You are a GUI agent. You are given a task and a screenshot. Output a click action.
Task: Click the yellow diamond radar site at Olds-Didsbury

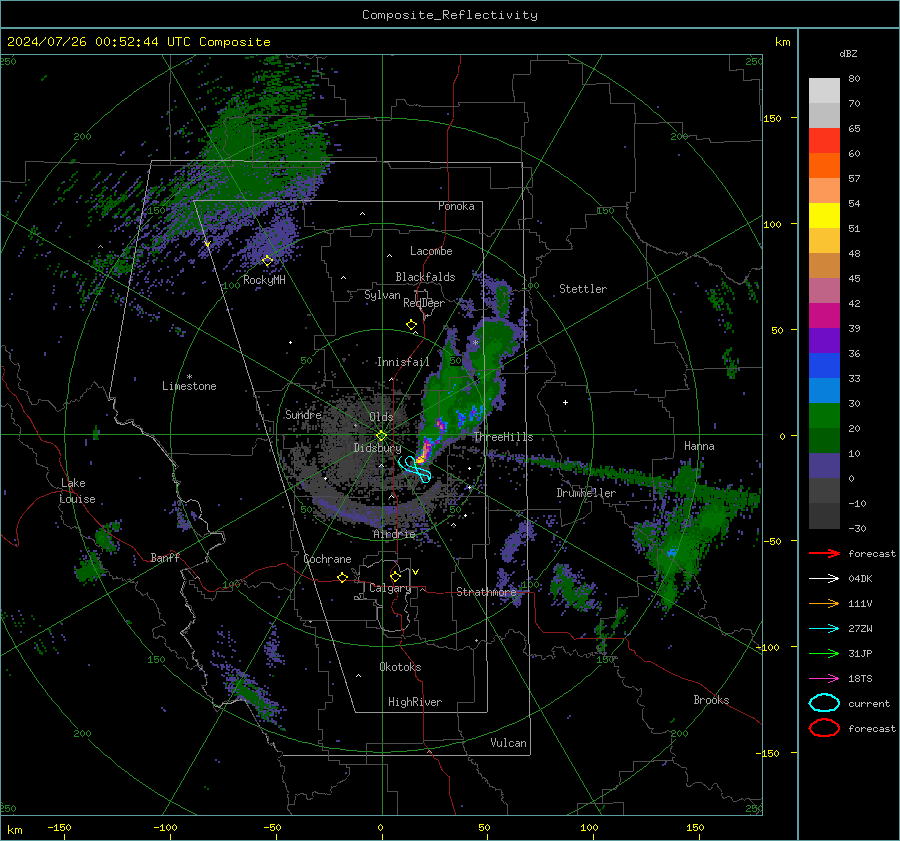[x=381, y=436]
